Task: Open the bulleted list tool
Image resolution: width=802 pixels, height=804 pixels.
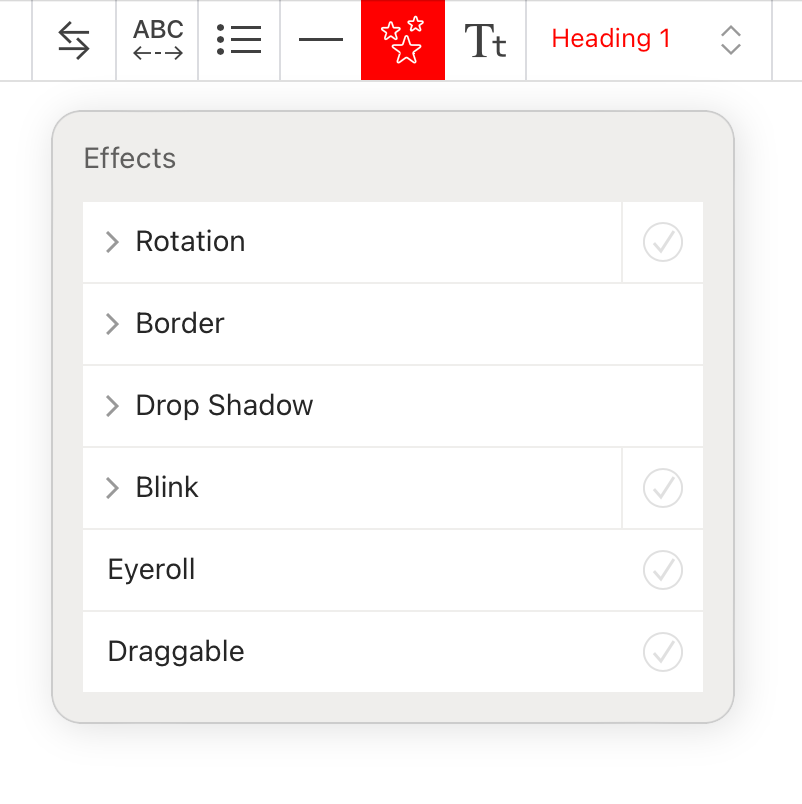Action: click(x=238, y=40)
